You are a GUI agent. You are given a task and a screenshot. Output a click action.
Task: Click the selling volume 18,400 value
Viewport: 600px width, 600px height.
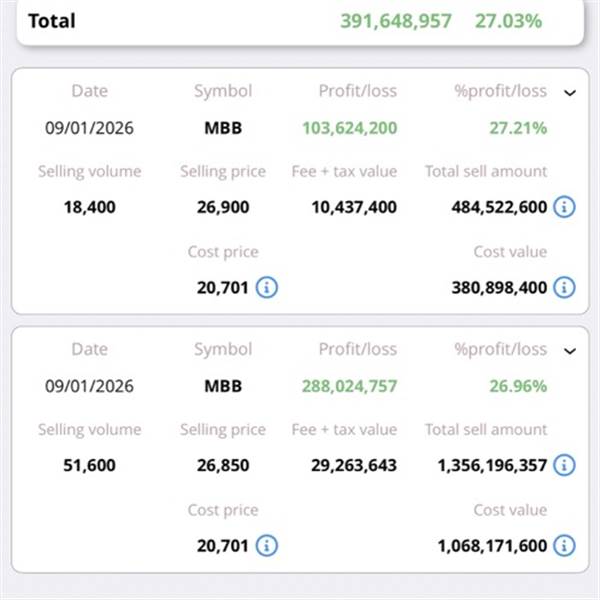click(x=89, y=207)
